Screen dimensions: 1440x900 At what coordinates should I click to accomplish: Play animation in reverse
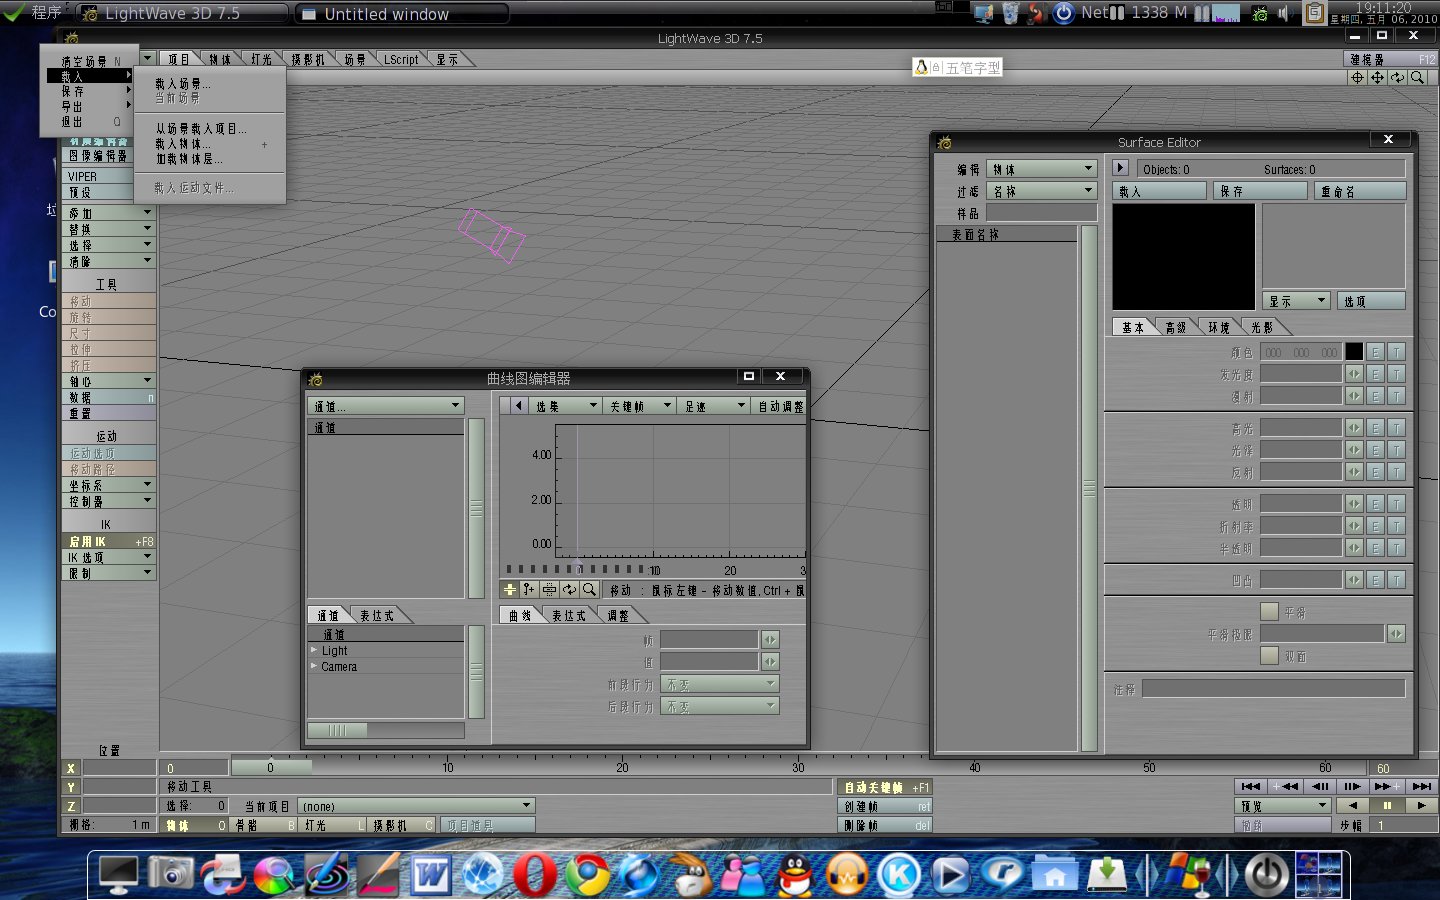1353,805
